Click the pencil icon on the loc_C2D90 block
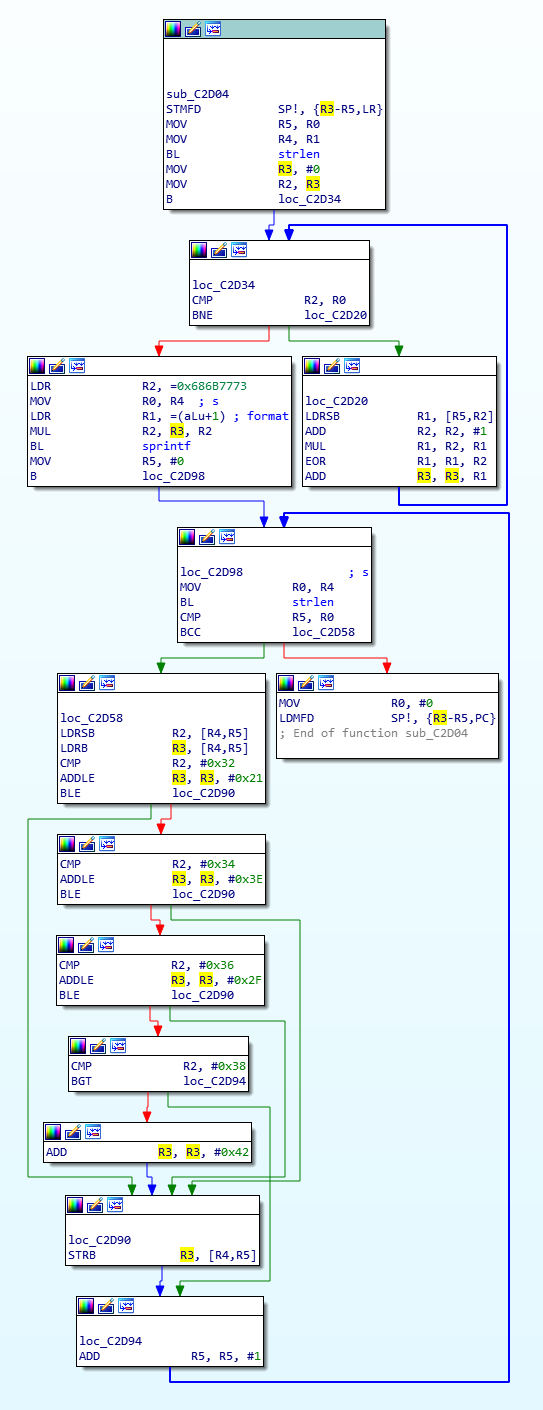The image size is (543, 1410). 95,1205
